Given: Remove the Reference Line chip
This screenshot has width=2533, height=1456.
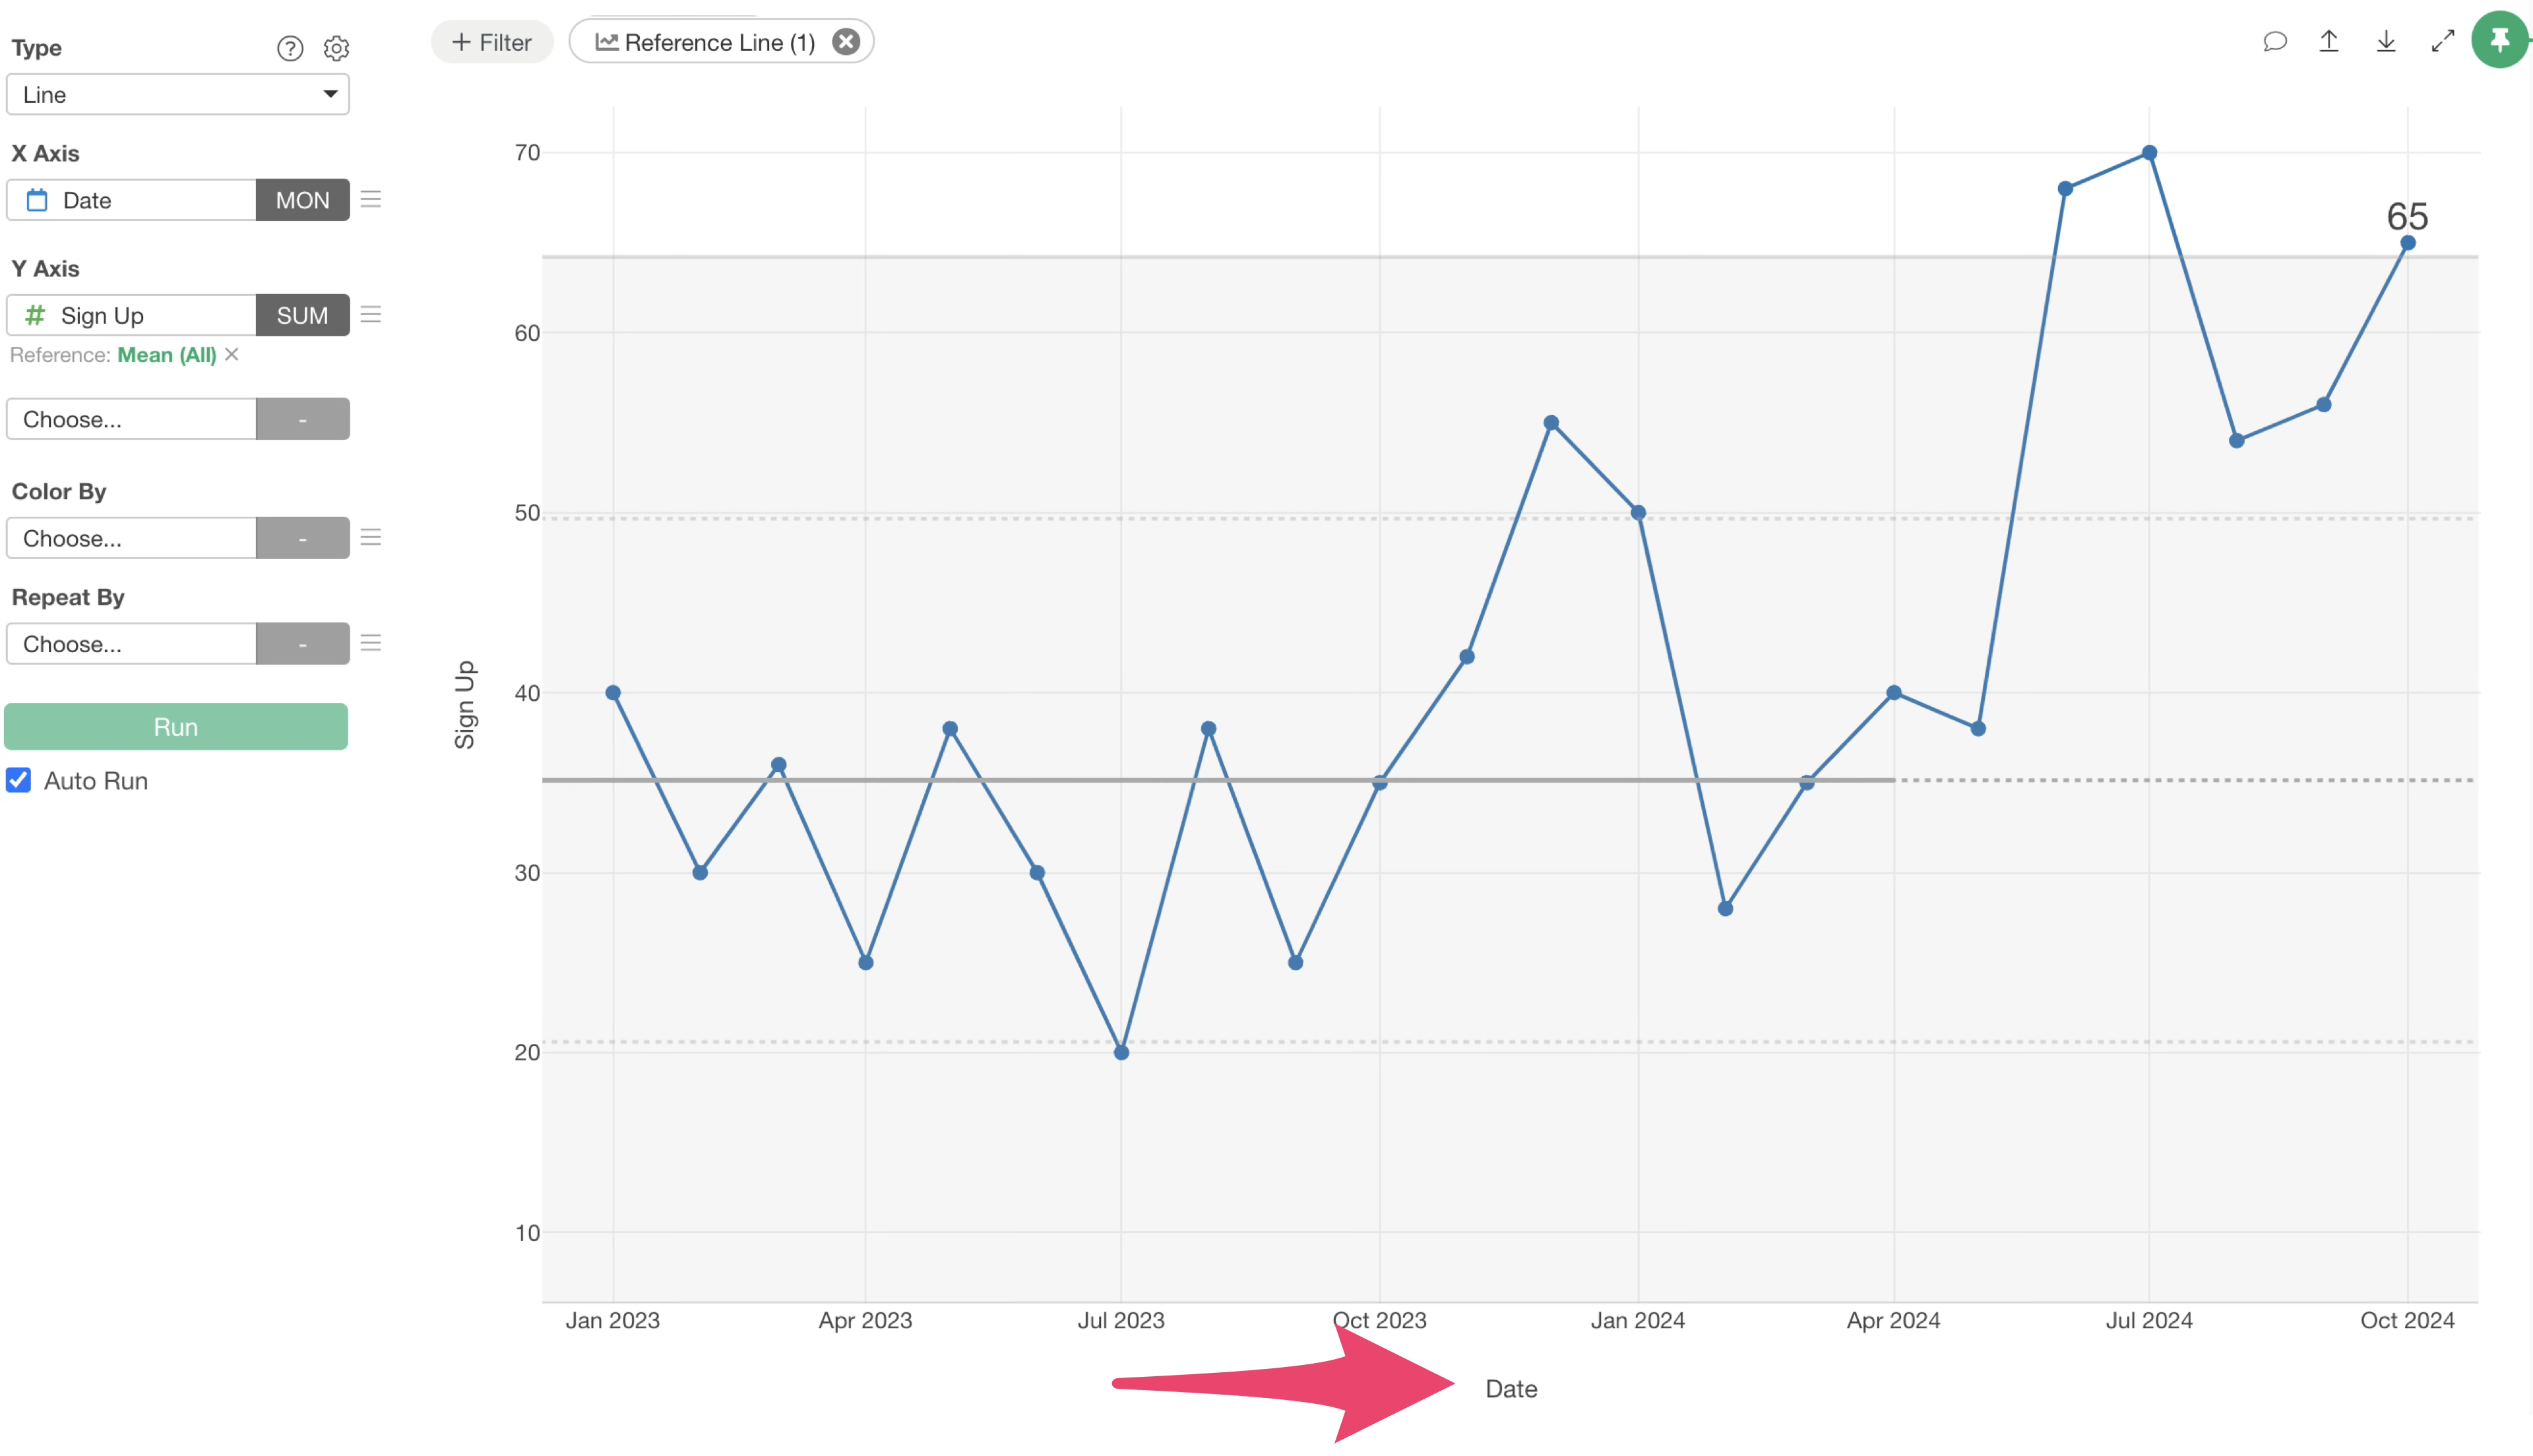Looking at the screenshot, I should (846, 42).
